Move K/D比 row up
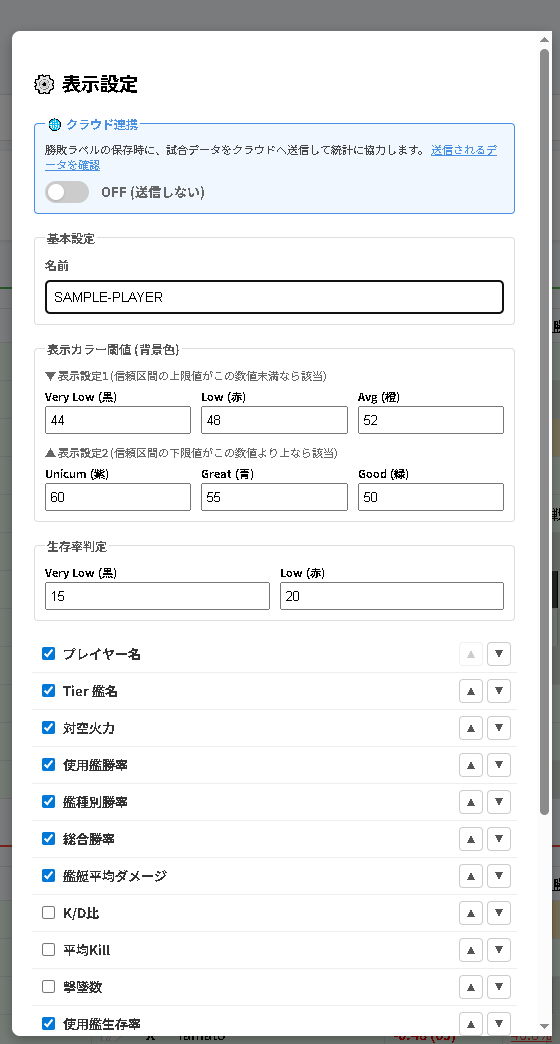 tap(471, 913)
